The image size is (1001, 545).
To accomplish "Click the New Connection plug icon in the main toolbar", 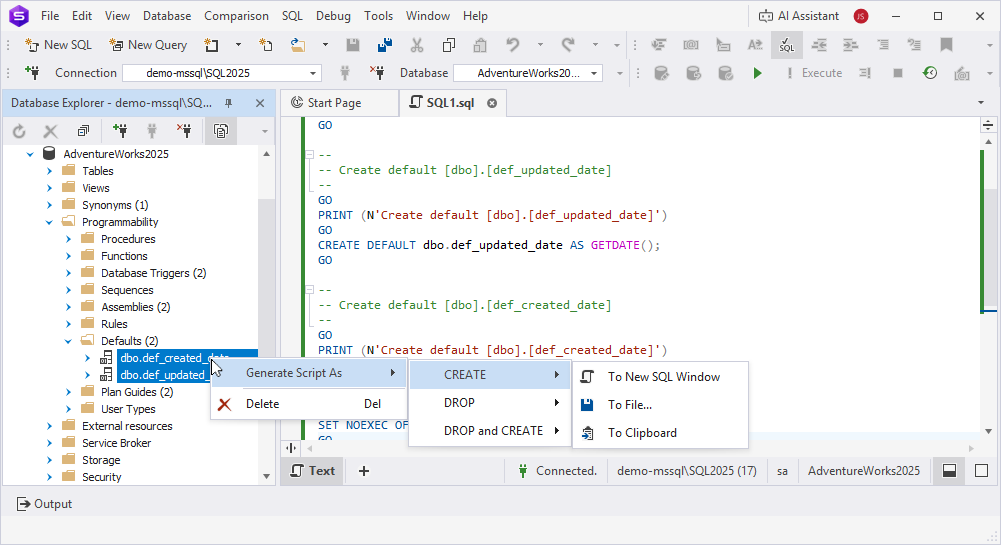I will click(32, 73).
